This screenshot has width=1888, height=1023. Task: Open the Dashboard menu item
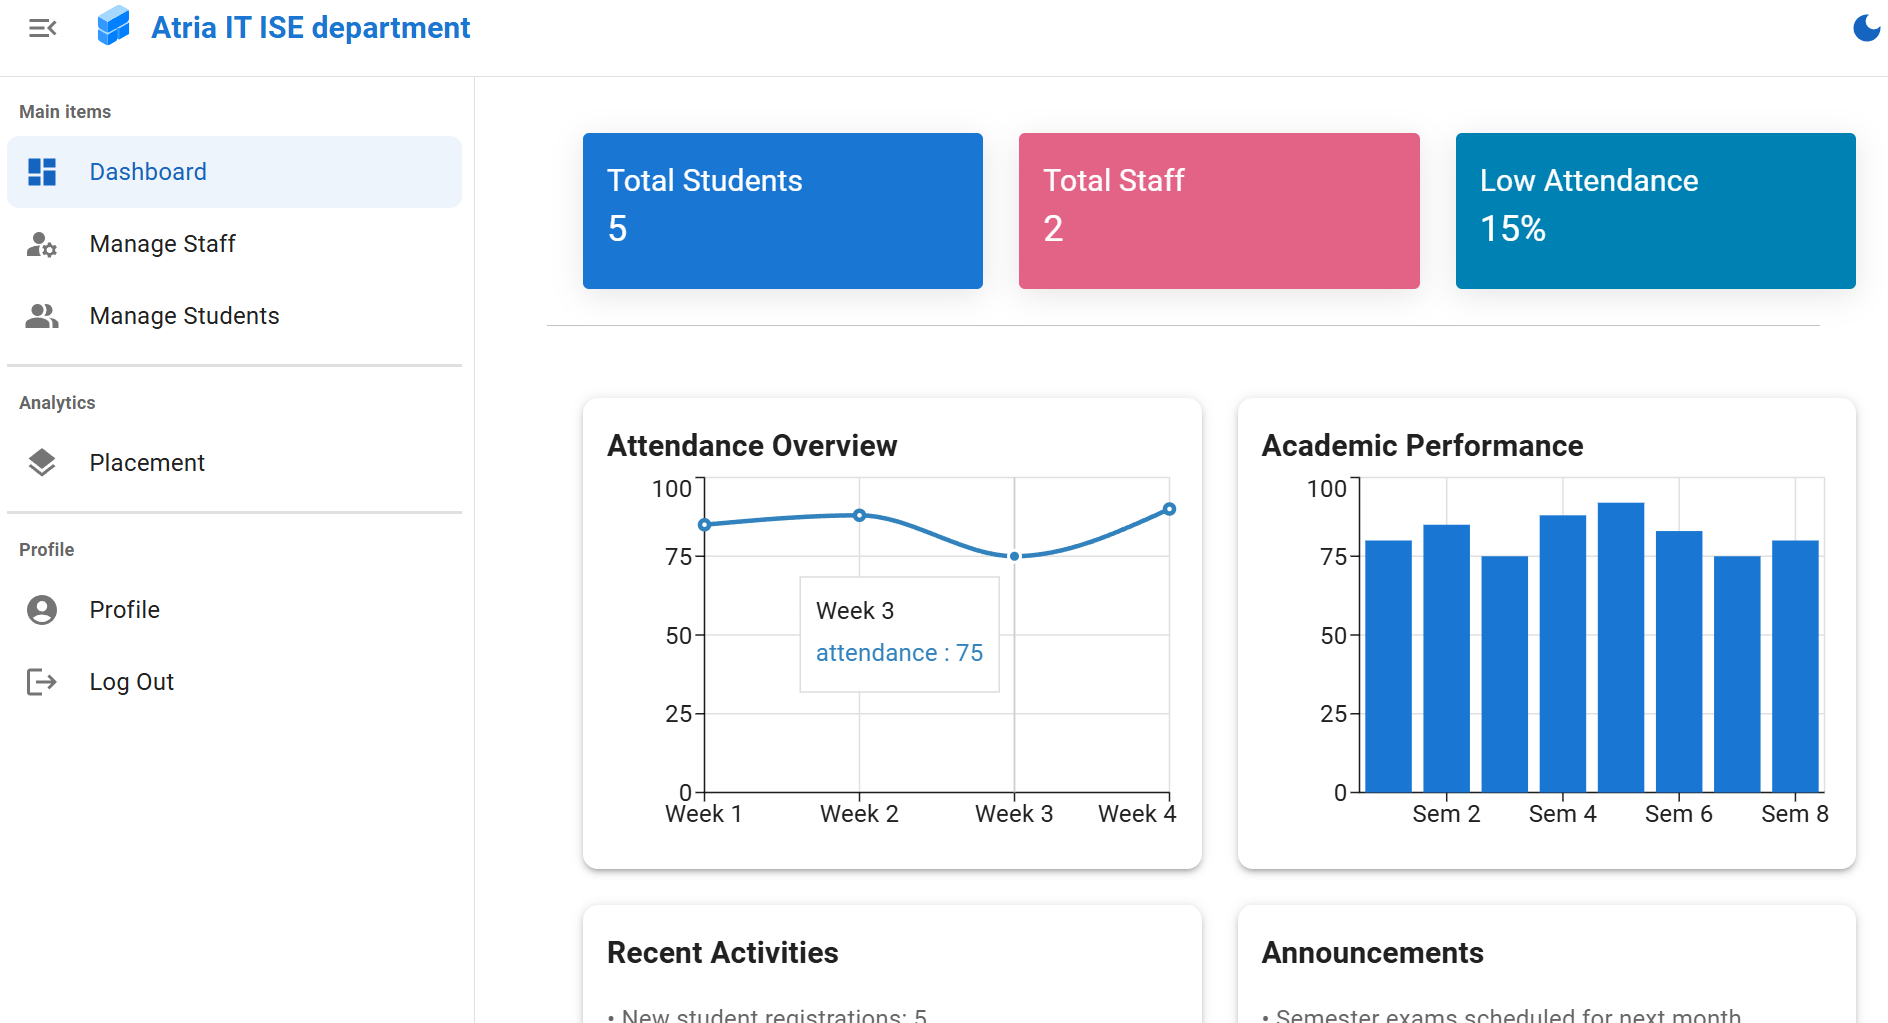234,172
